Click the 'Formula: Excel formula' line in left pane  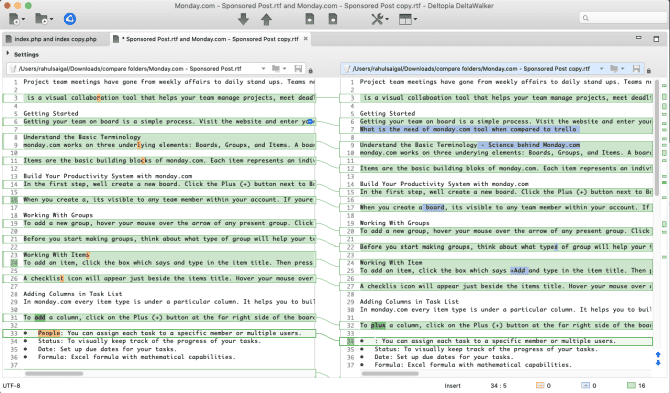[136, 357]
